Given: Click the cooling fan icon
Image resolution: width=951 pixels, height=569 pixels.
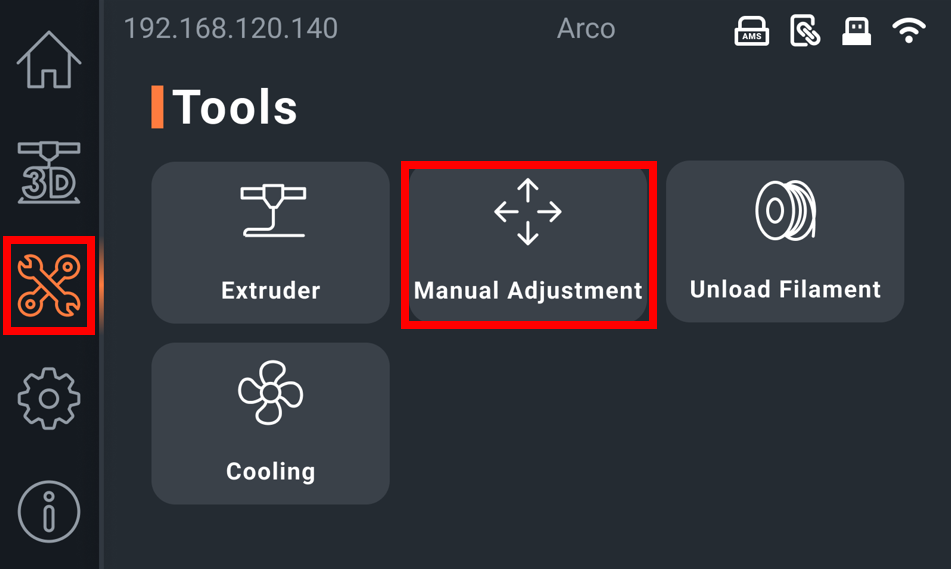Looking at the screenshot, I should click(270, 393).
